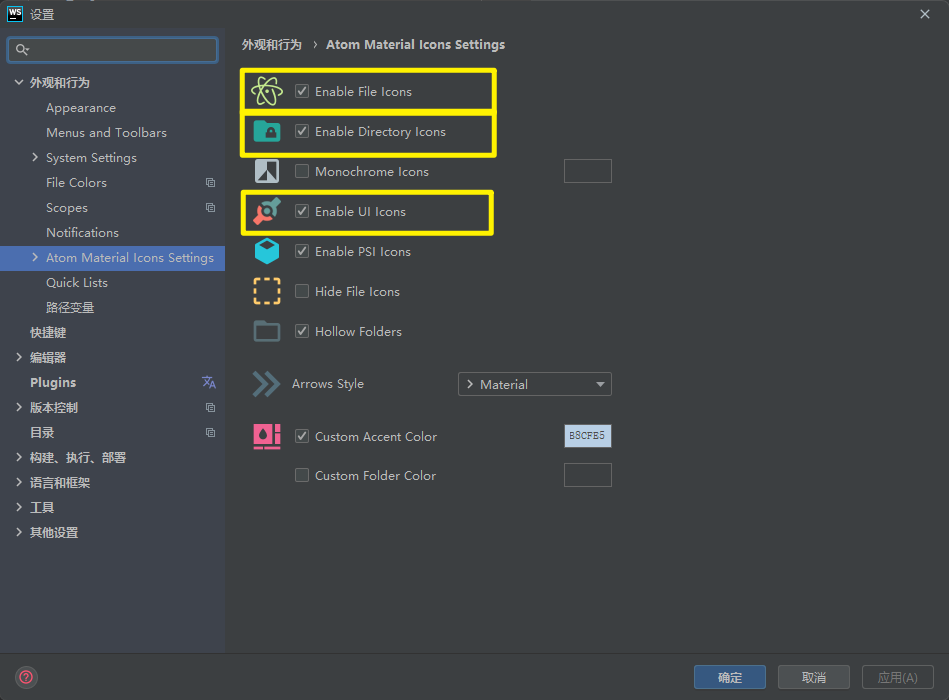Expand System Settings node
This screenshot has height=700, width=949.
(34, 157)
